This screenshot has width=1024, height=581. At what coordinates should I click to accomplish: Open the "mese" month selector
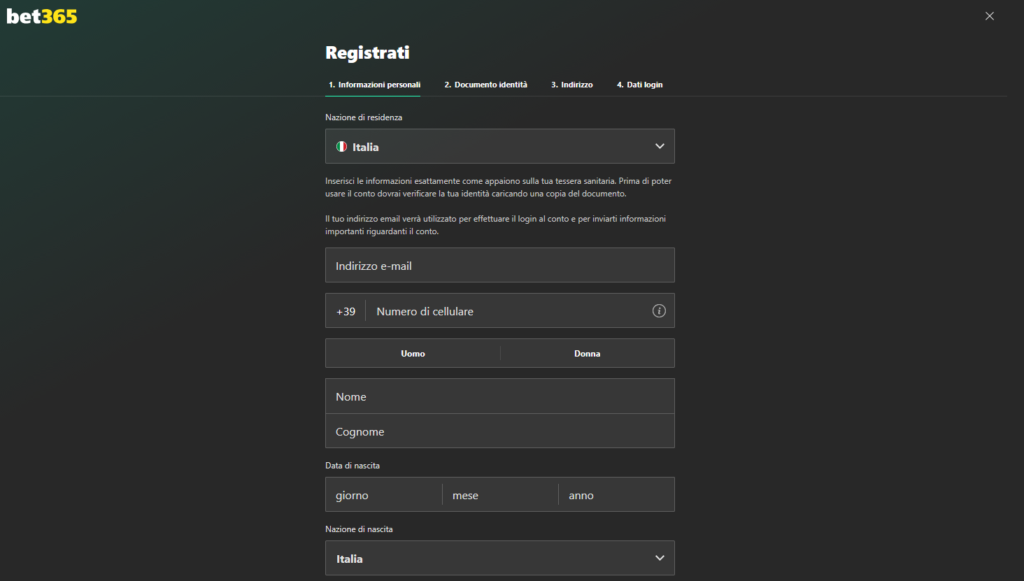click(499, 494)
